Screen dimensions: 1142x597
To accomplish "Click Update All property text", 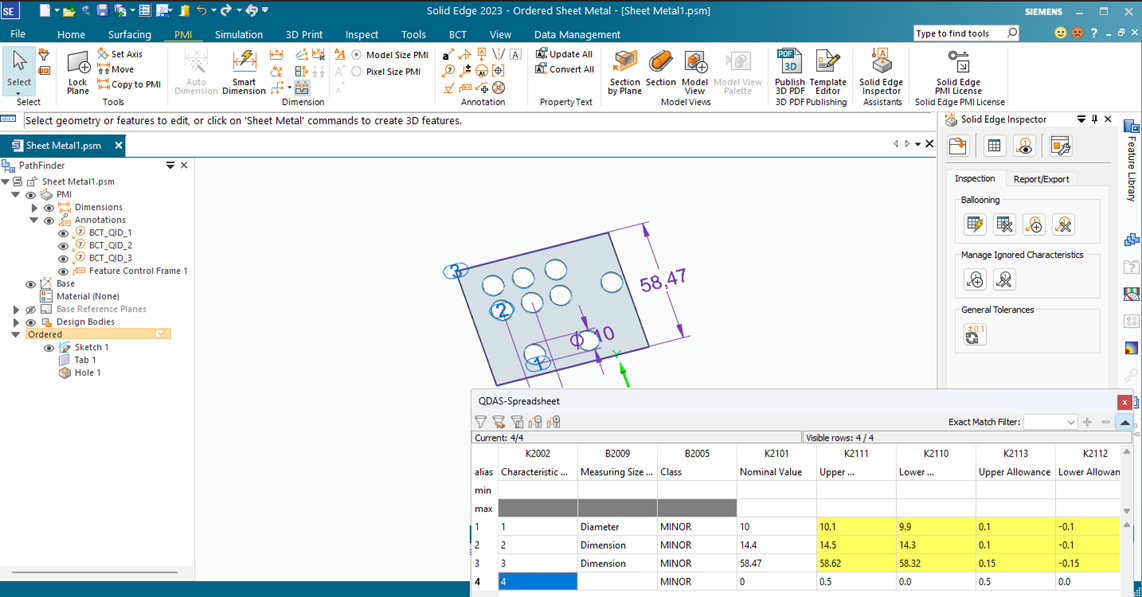I will 564,54.
